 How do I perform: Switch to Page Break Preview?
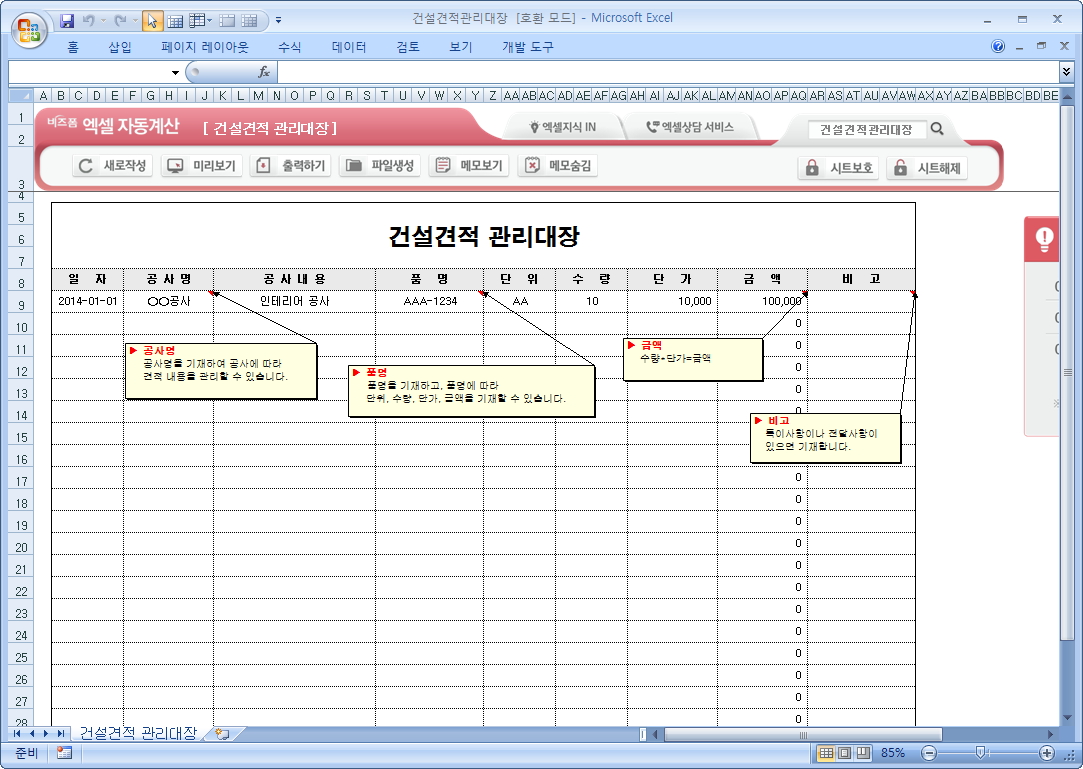coord(863,753)
